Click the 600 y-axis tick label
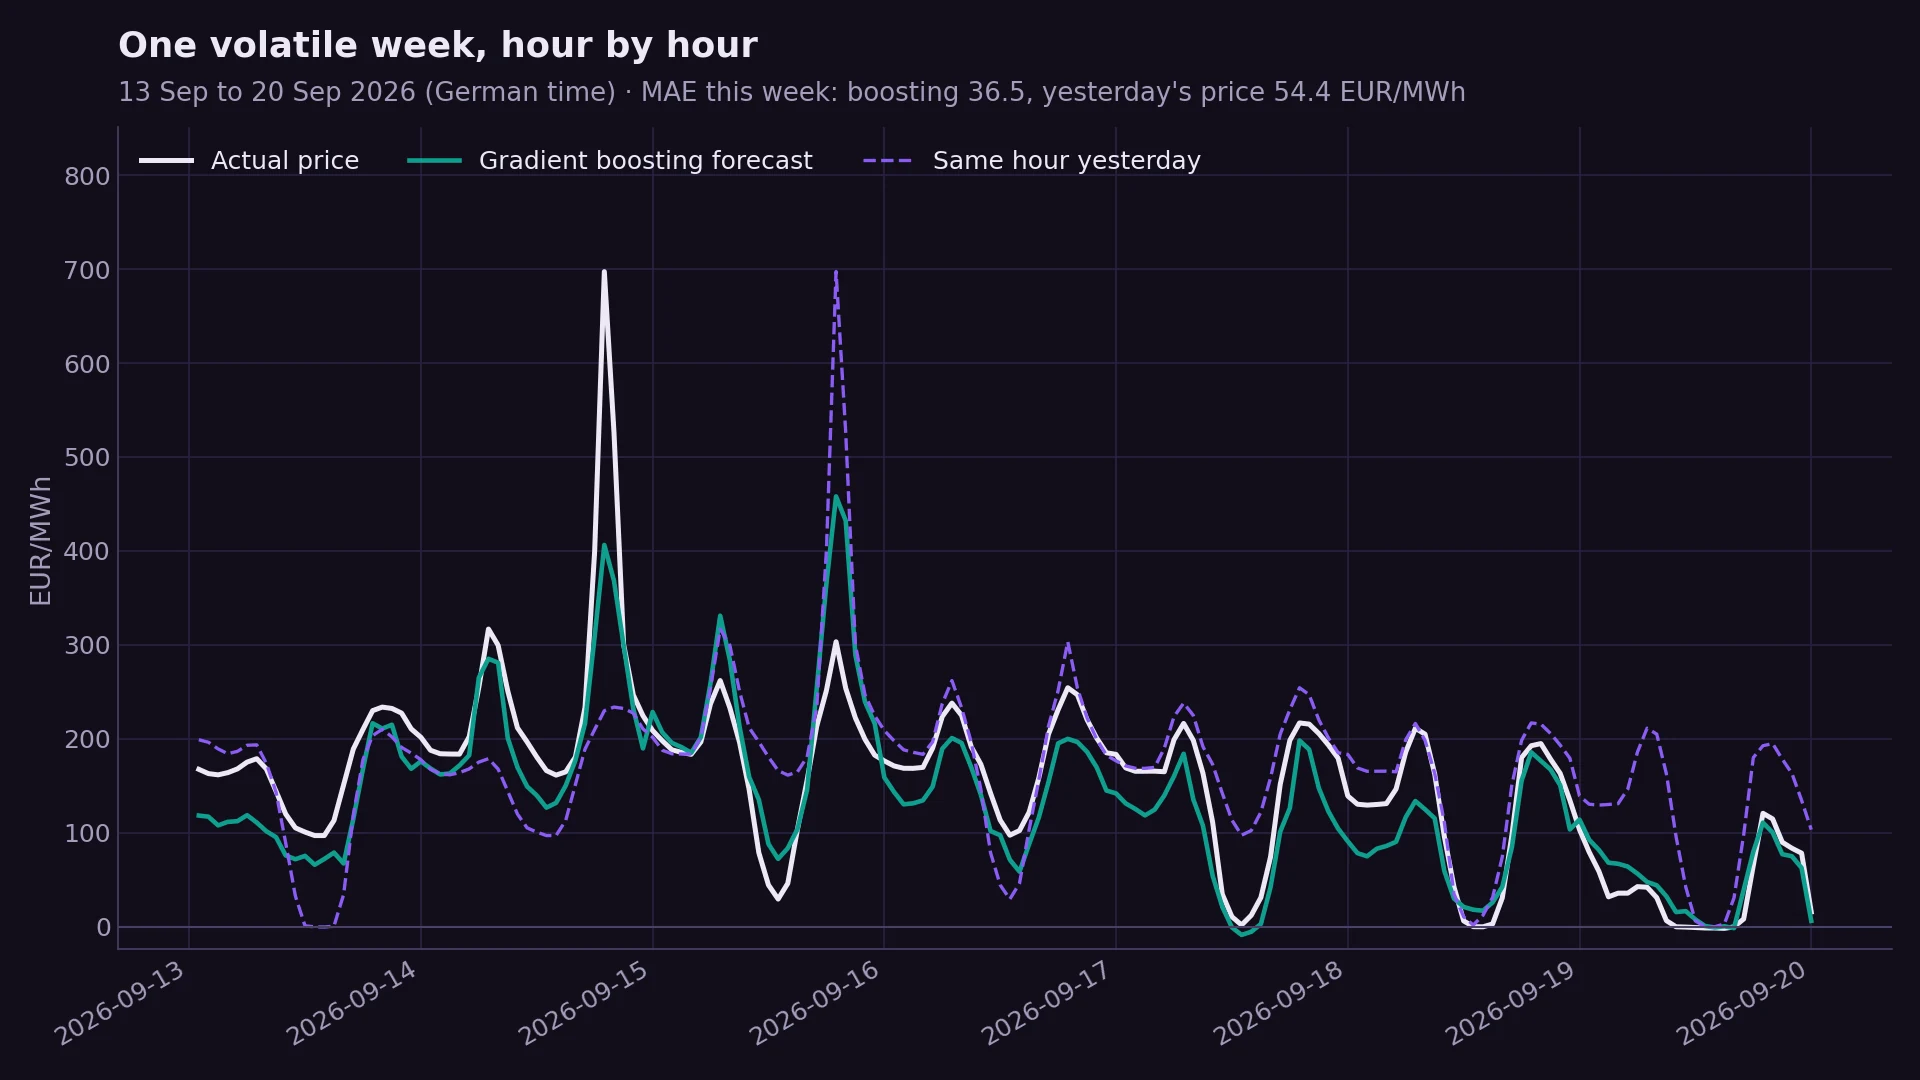The height and width of the screenshot is (1080, 1920). (87, 365)
